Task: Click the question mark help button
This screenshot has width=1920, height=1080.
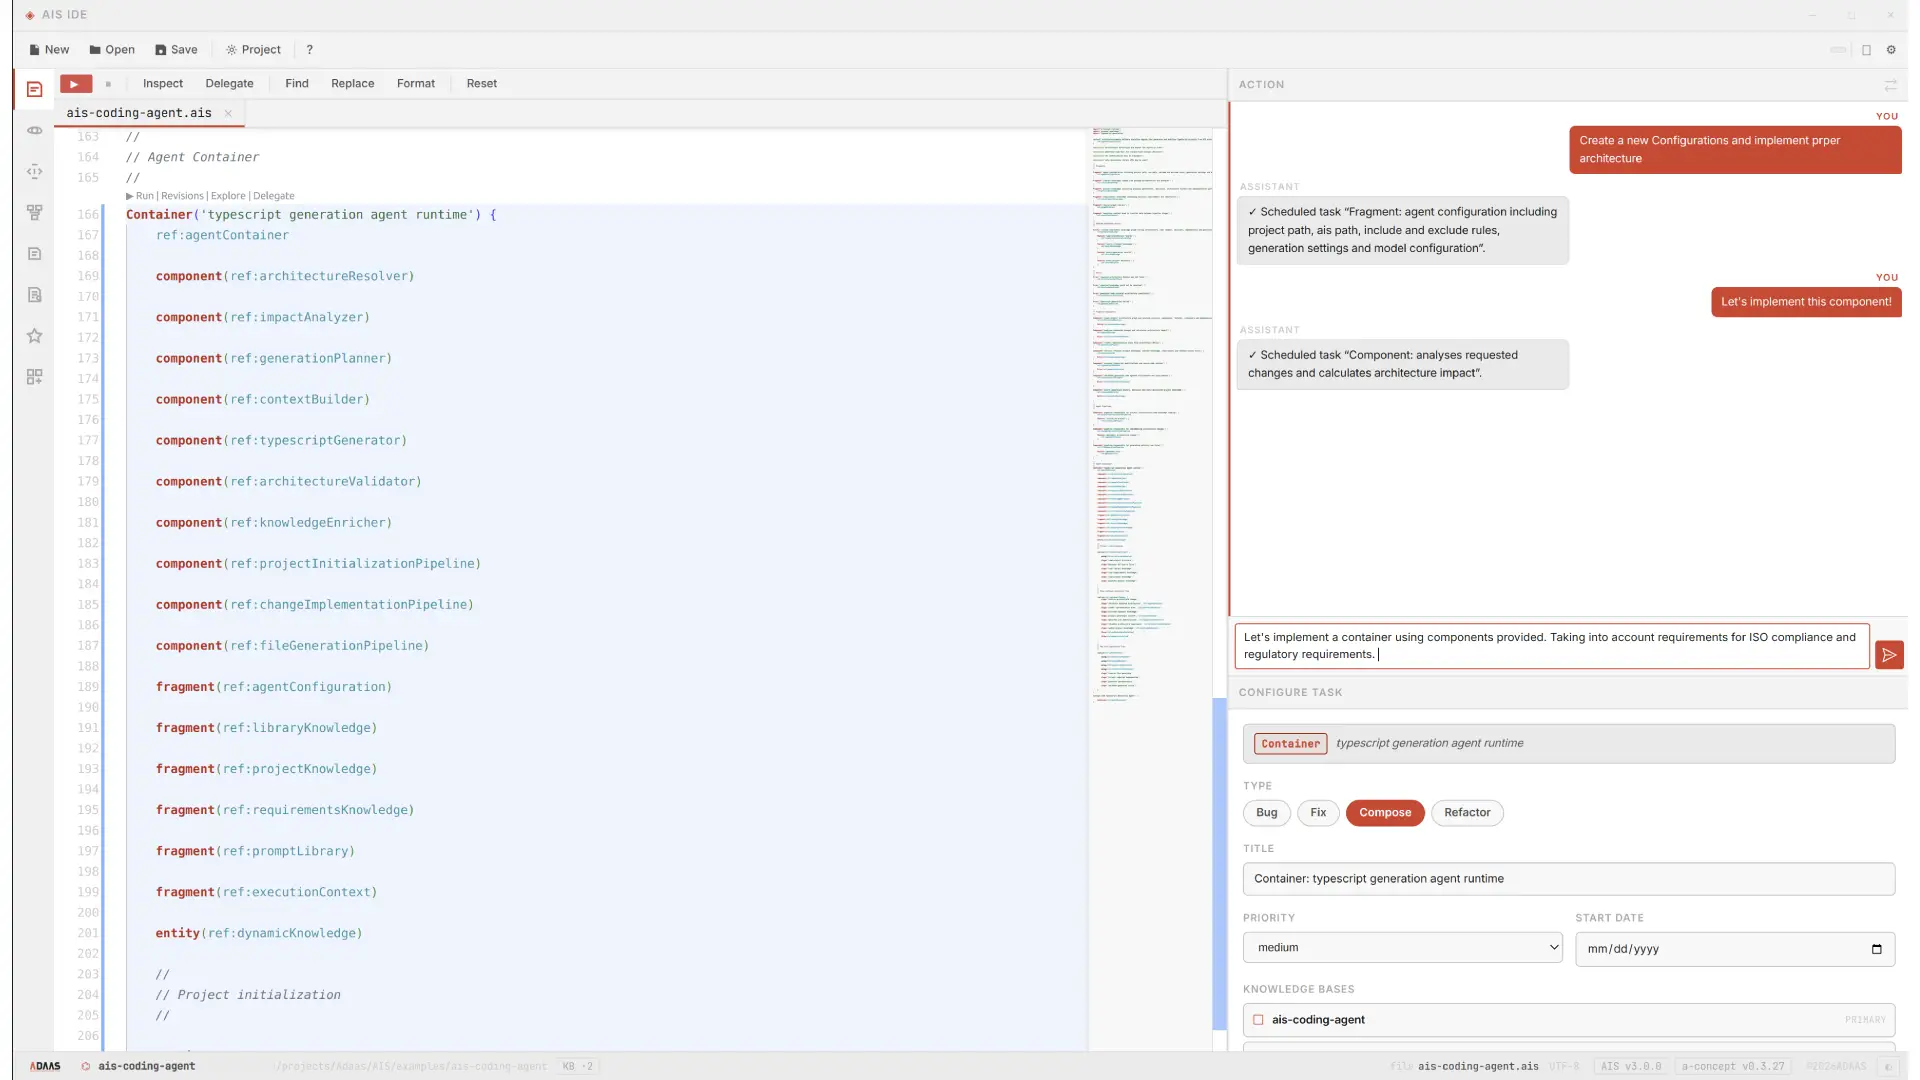Action: (310, 50)
